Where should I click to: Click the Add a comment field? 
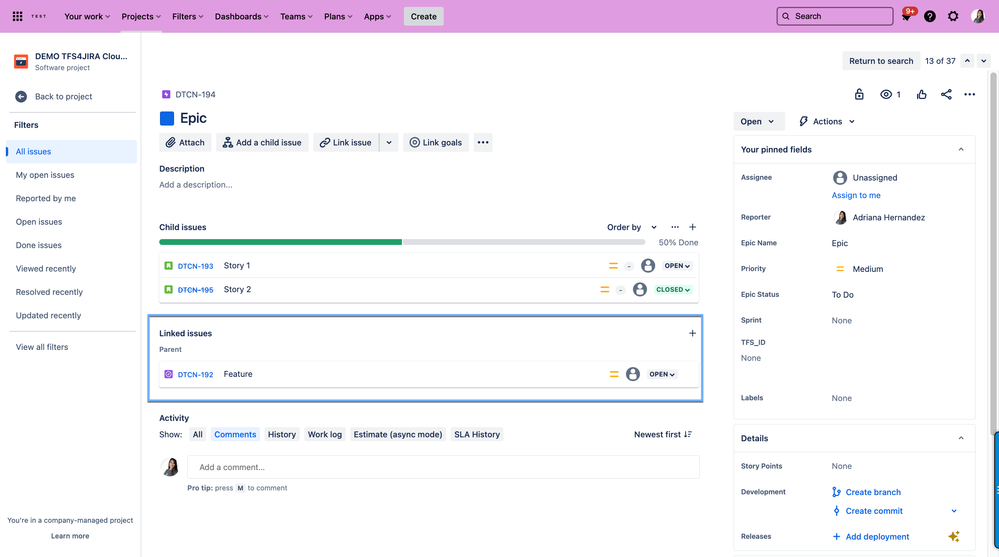click(443, 467)
